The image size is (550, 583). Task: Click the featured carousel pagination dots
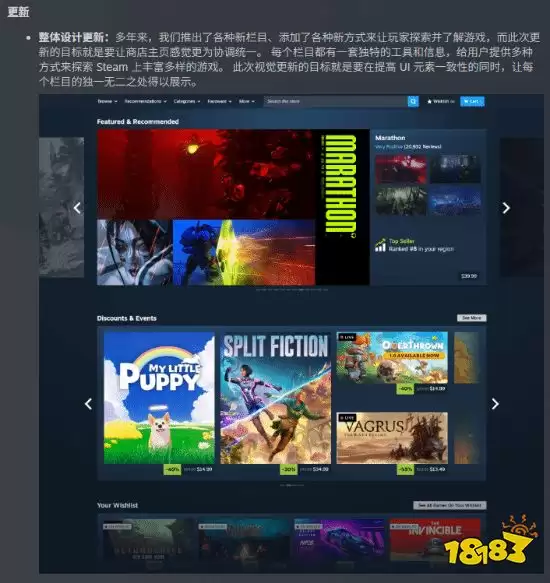(x=292, y=289)
